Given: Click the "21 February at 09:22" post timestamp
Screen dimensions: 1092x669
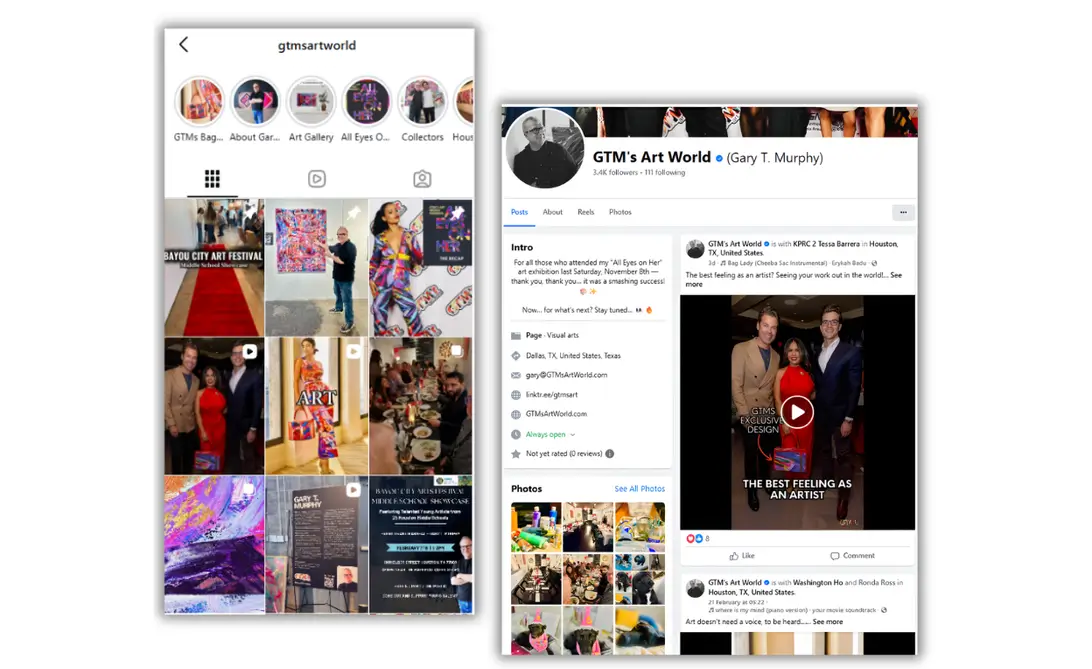Looking at the screenshot, I should [x=736, y=602].
